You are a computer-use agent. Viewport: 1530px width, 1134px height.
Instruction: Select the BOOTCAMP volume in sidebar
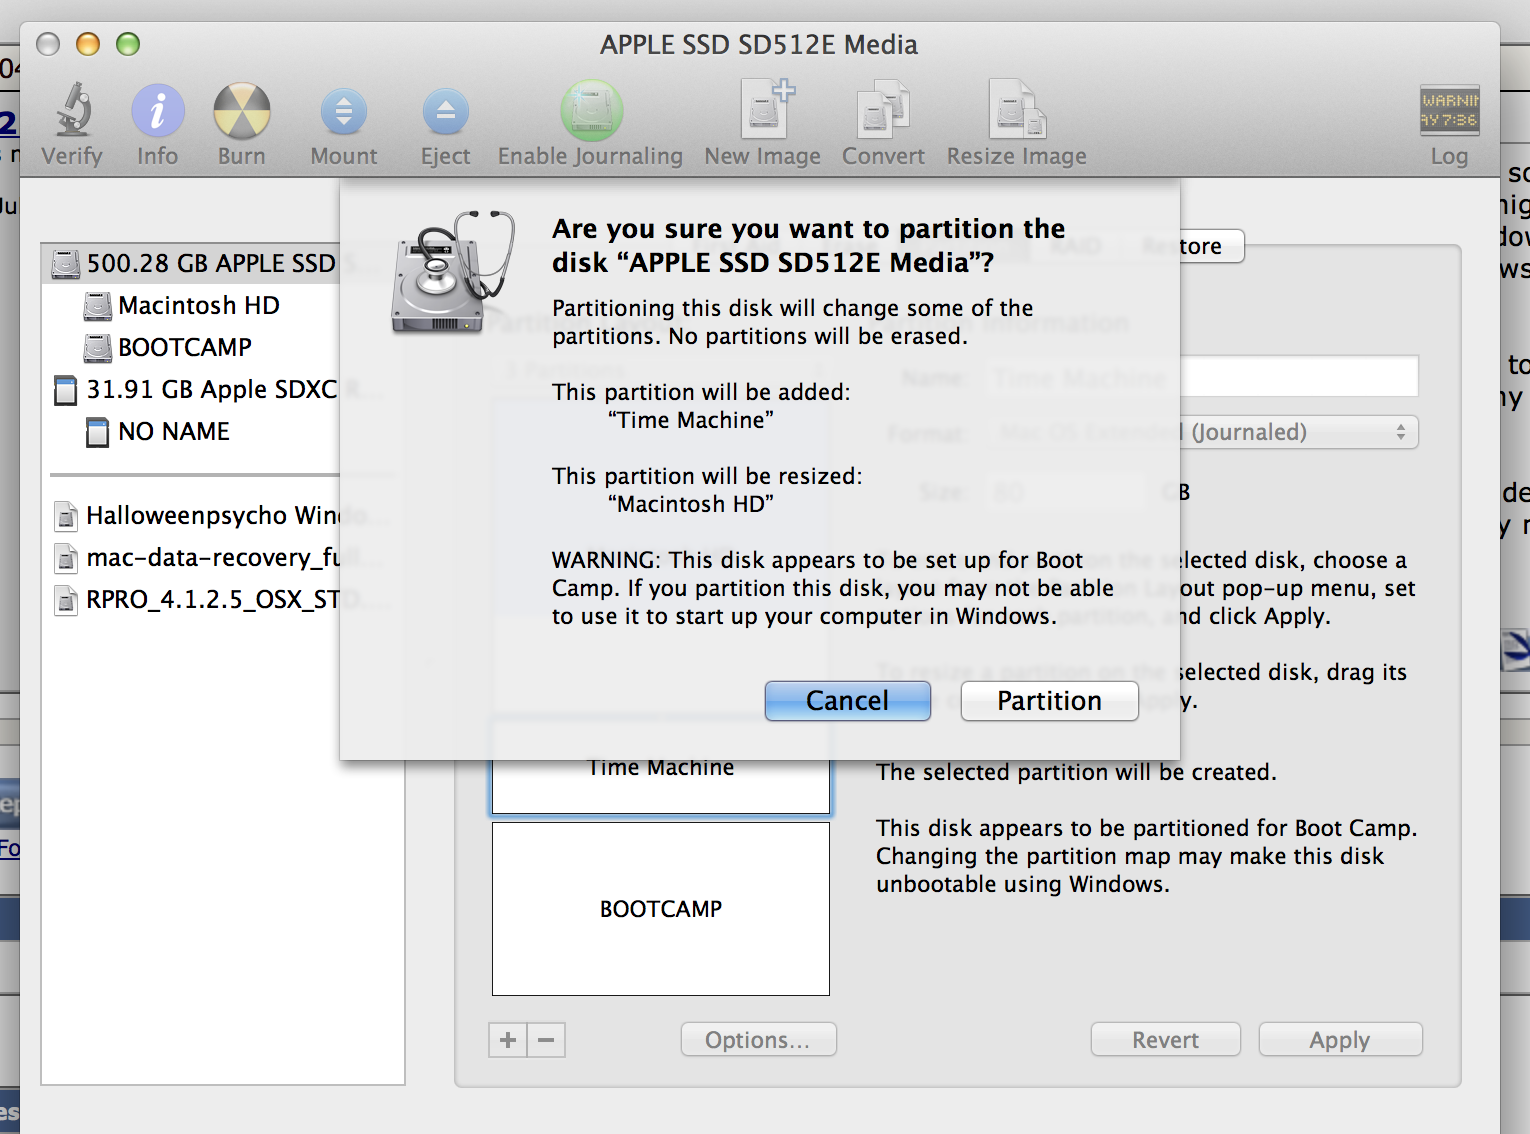pyautogui.click(x=184, y=347)
